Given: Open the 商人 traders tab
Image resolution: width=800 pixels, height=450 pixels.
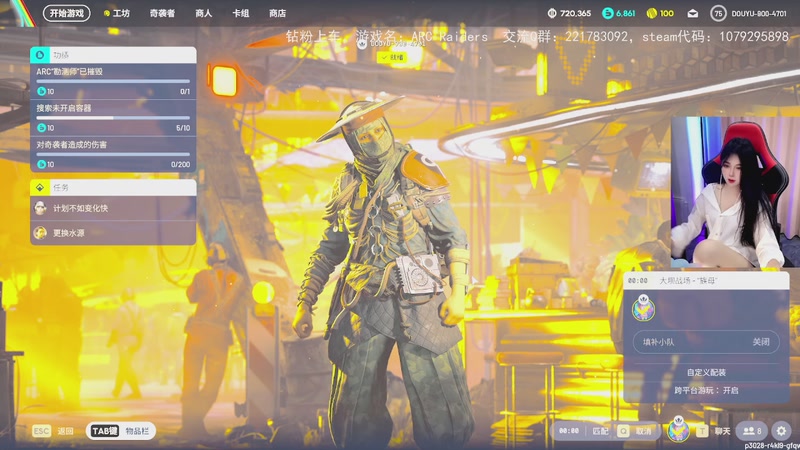Looking at the screenshot, I should (204, 13).
